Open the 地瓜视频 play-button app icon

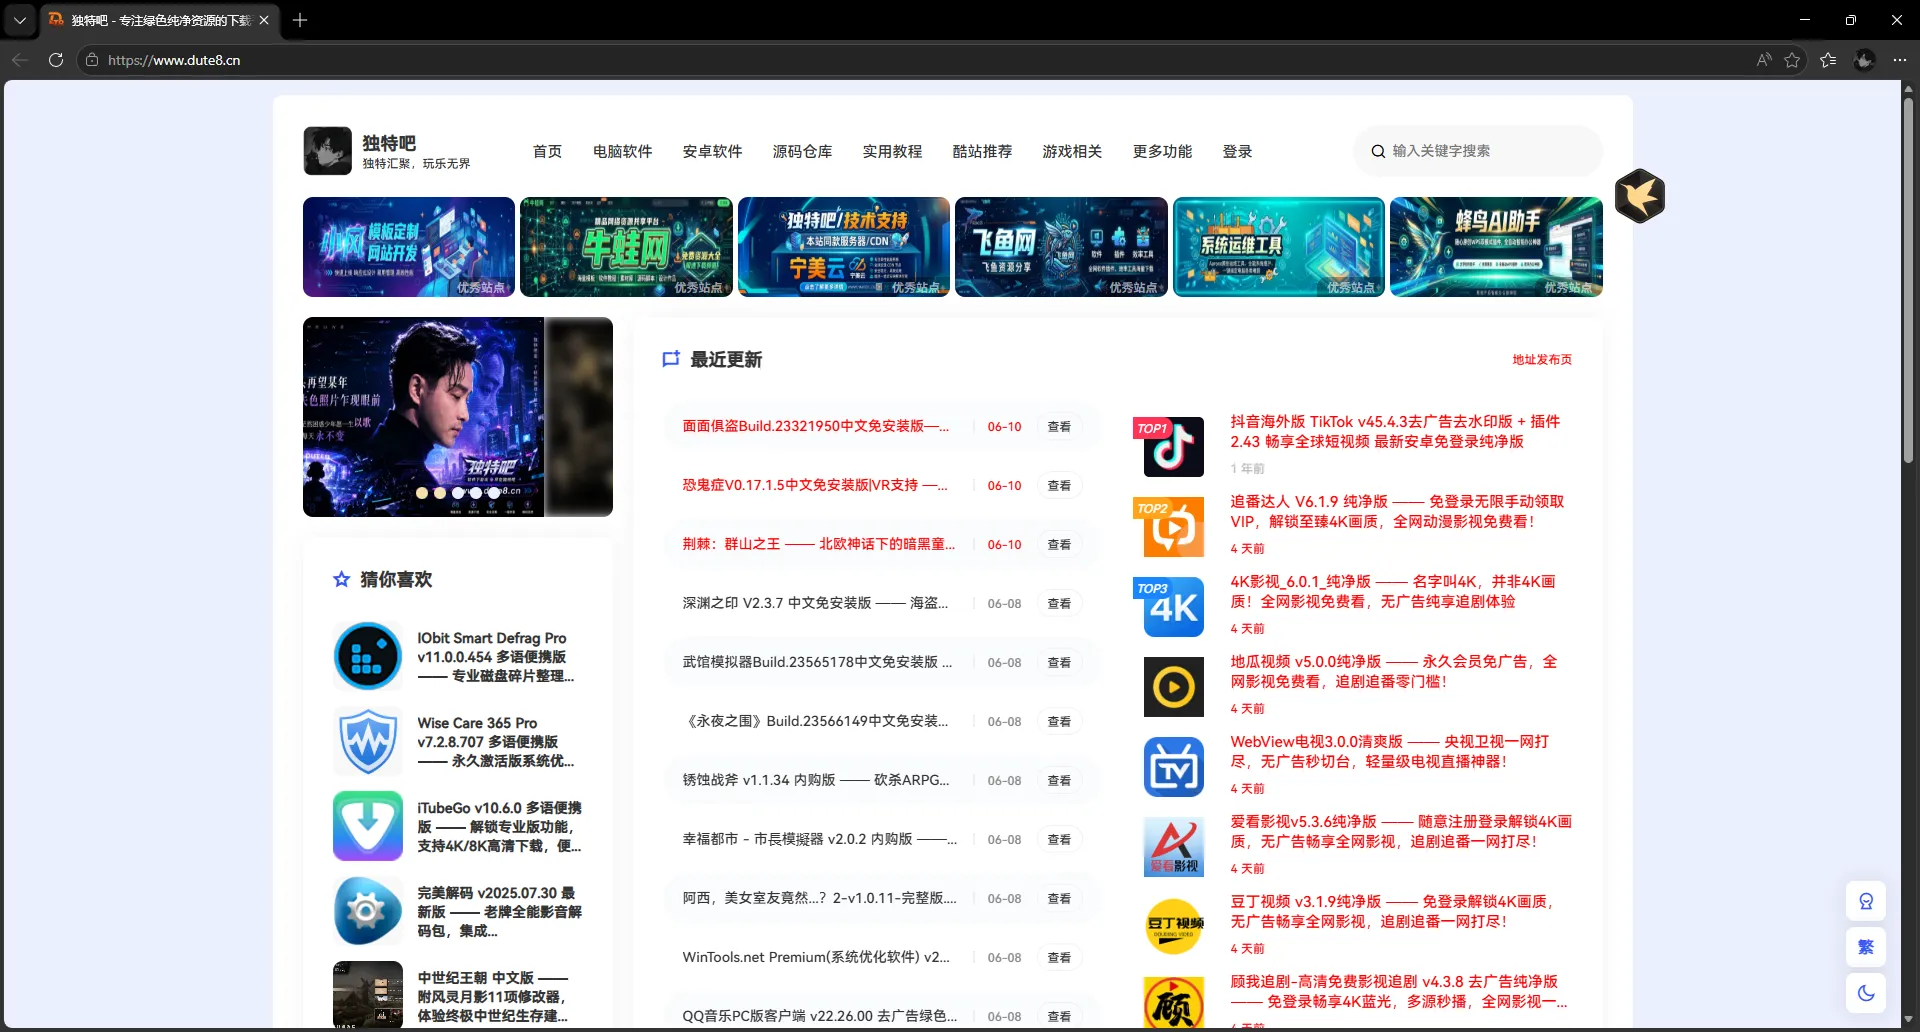[x=1173, y=687]
